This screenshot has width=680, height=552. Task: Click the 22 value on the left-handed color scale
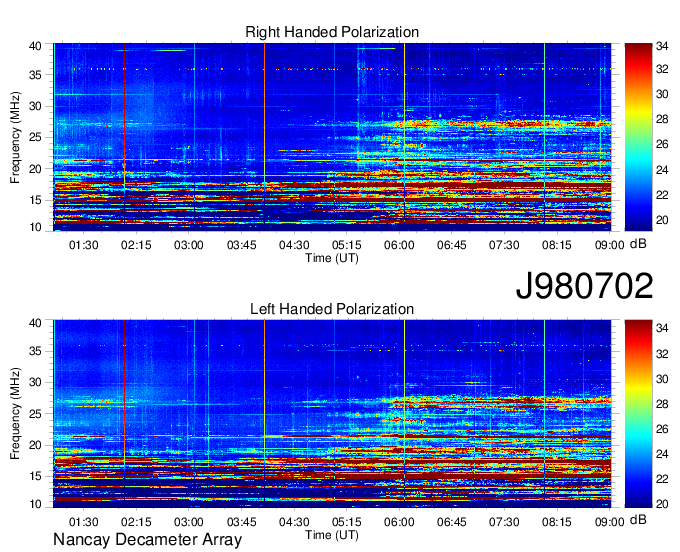[x=662, y=479]
